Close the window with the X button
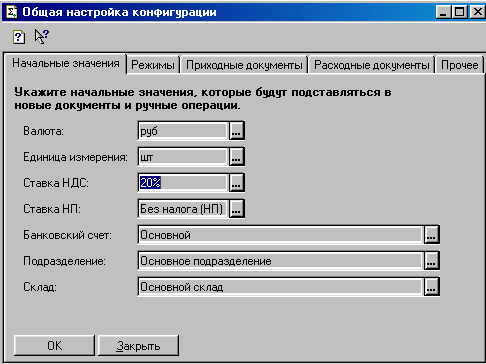486x364 pixels. click(x=477, y=12)
